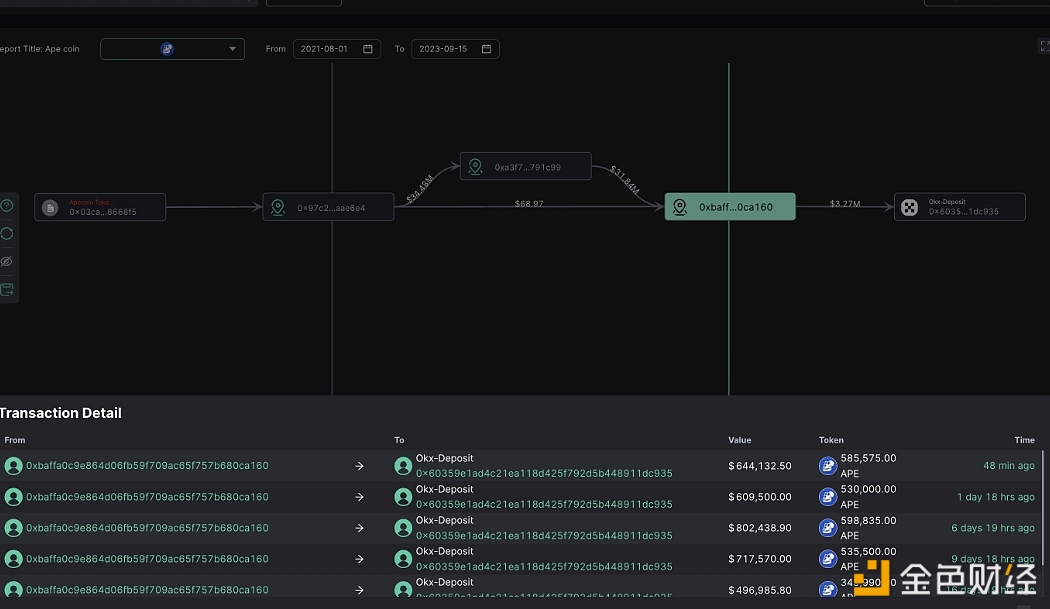Screen dimensions: 1050x609
Task: Click arrow icon in the $609,500.00 row
Action: tap(360, 497)
